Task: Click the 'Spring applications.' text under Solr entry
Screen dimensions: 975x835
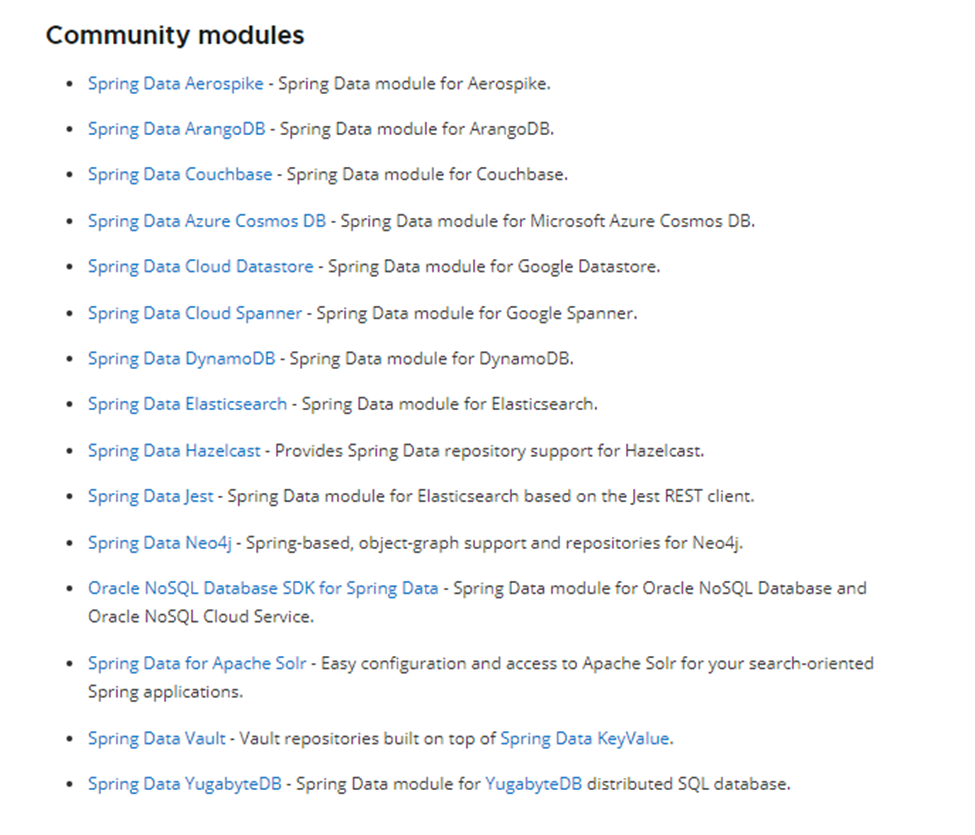Action: [x=165, y=692]
